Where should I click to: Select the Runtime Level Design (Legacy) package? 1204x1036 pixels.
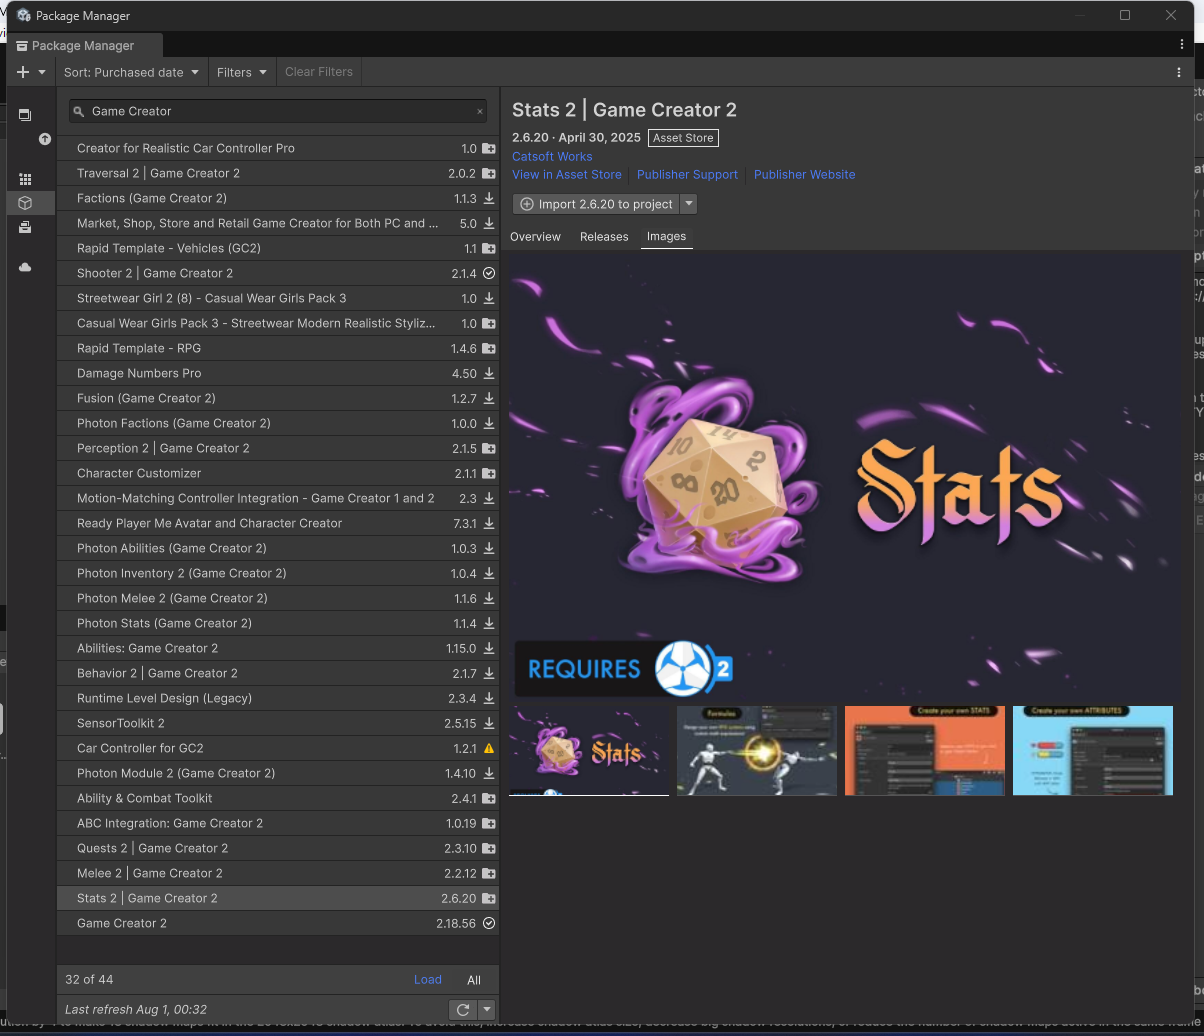click(278, 698)
